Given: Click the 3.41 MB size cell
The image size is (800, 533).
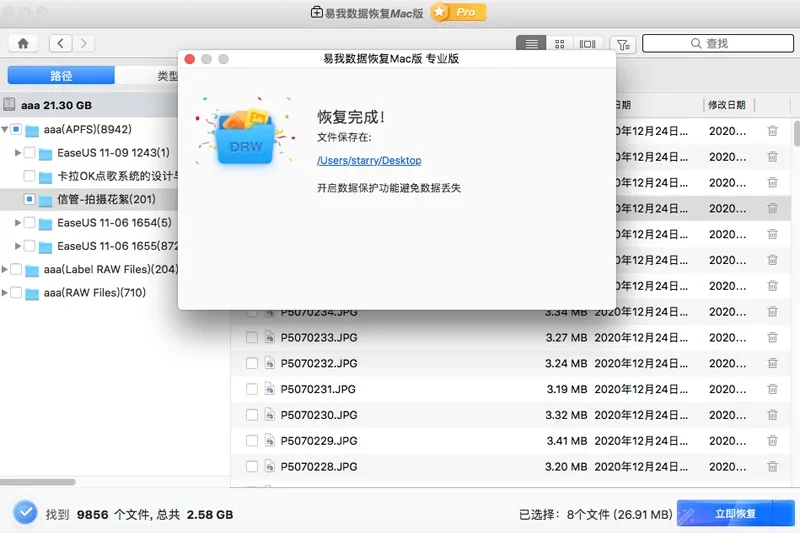Looking at the screenshot, I should click(566, 441).
